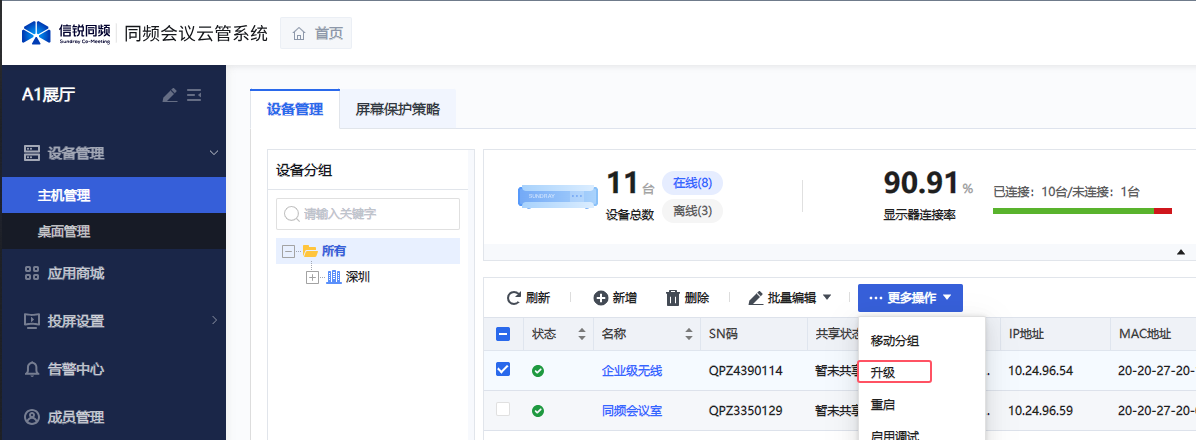The image size is (1196, 440).
Task: Open 应用商城 in the sidebar
Action: [x=75, y=273]
